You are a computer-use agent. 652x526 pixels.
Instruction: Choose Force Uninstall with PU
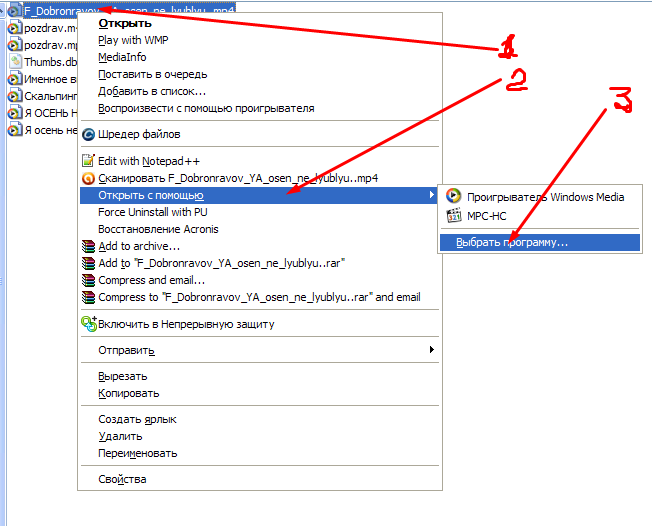tap(152, 212)
